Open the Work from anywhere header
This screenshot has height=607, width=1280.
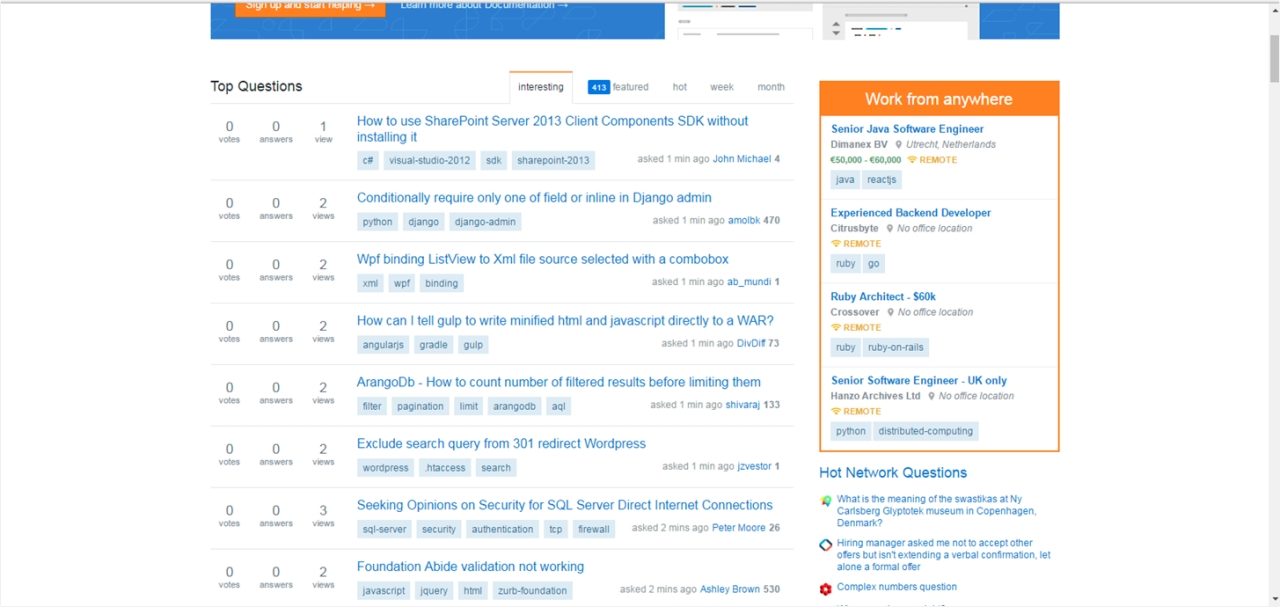tap(938, 99)
